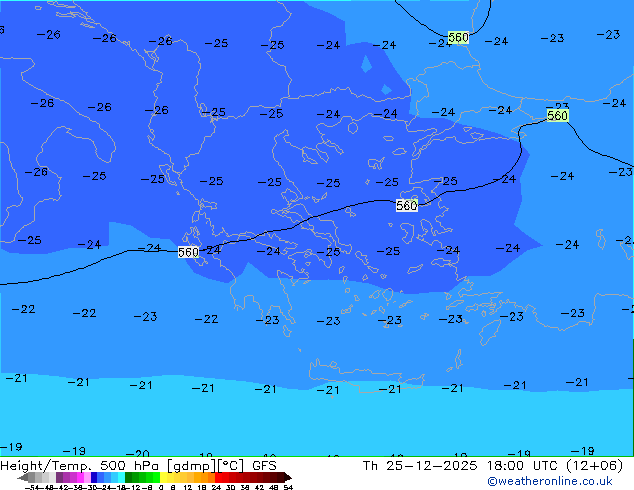The height and width of the screenshot is (490, 634).
Task: Click the '-20' temperature value at the bottom
Action: click(x=138, y=453)
